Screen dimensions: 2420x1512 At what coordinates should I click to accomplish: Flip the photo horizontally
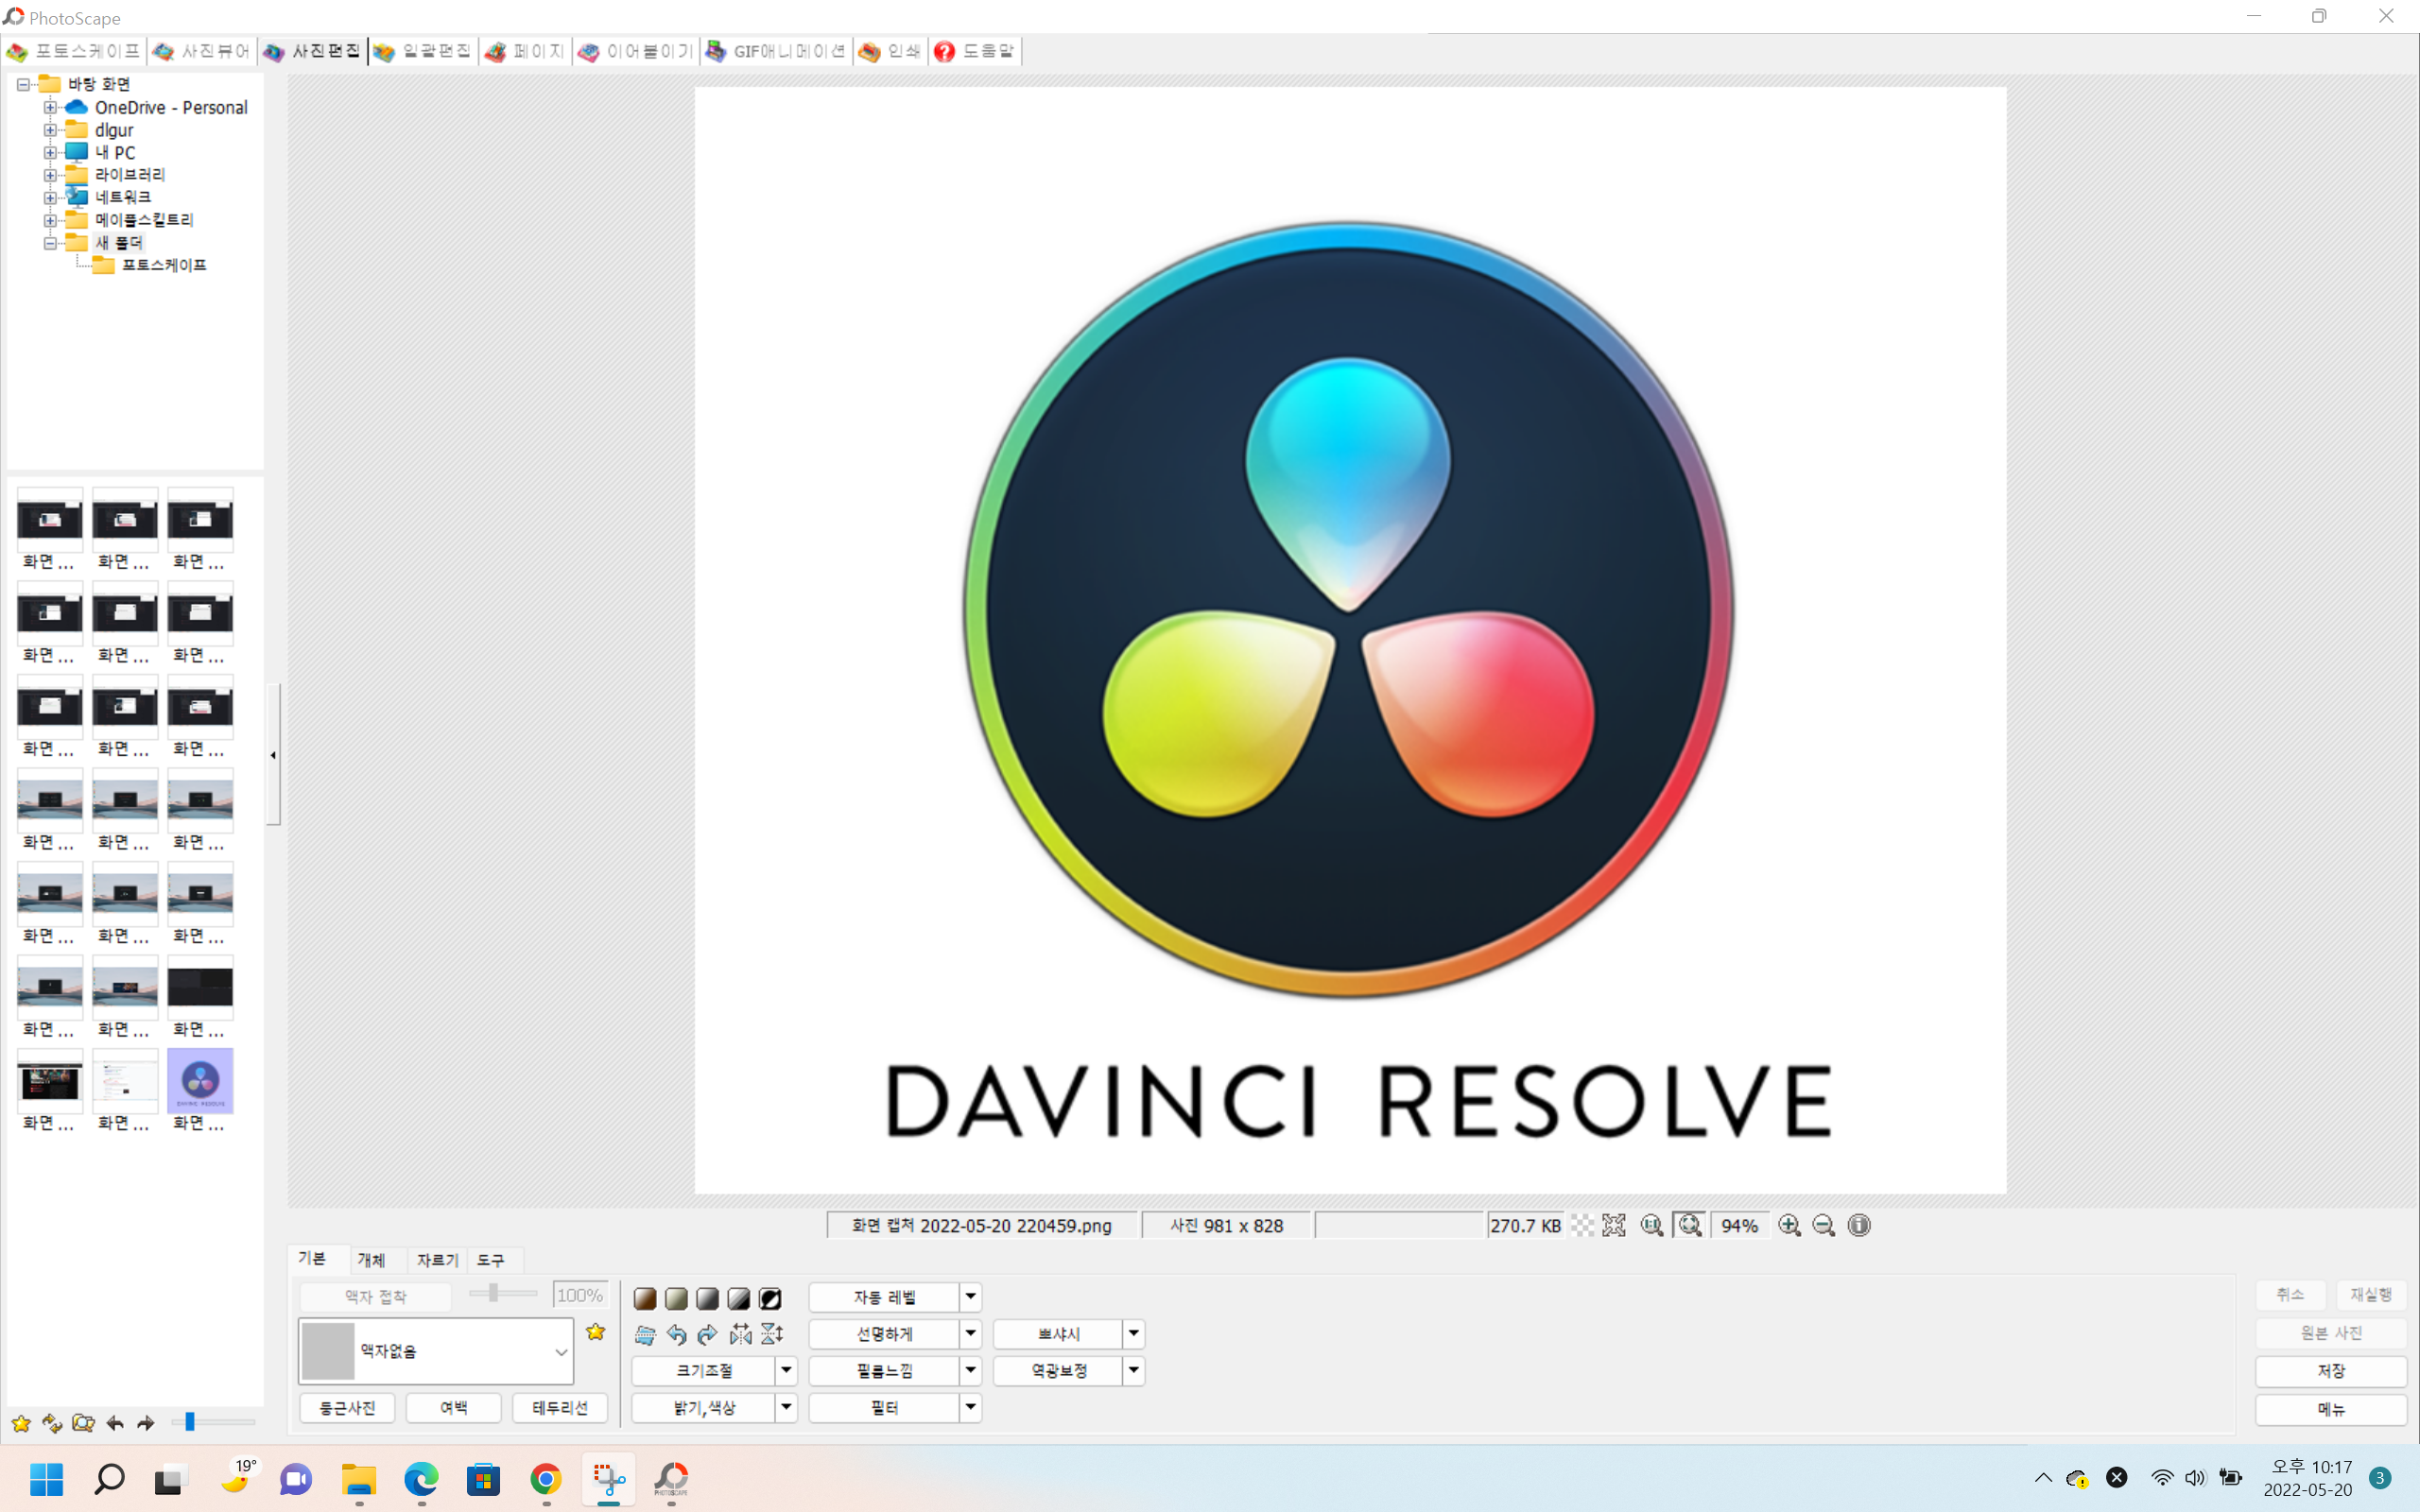click(740, 1334)
